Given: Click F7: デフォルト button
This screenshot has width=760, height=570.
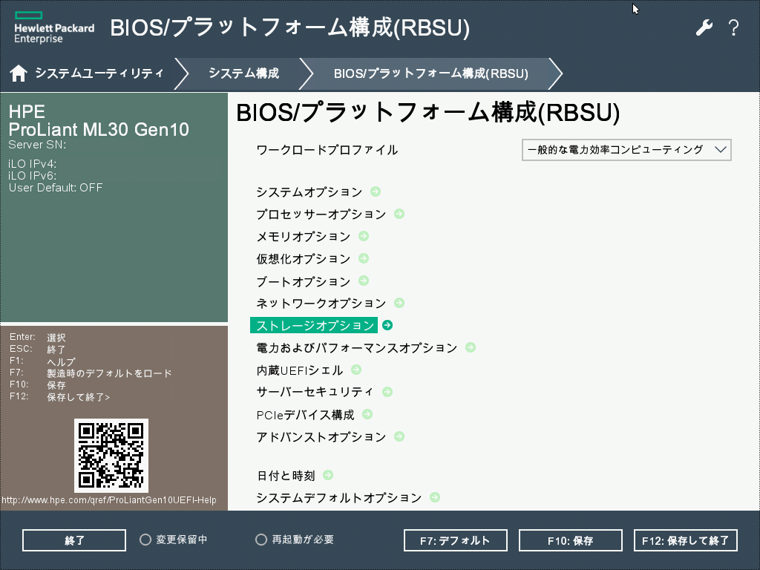Looking at the screenshot, I should [456, 540].
